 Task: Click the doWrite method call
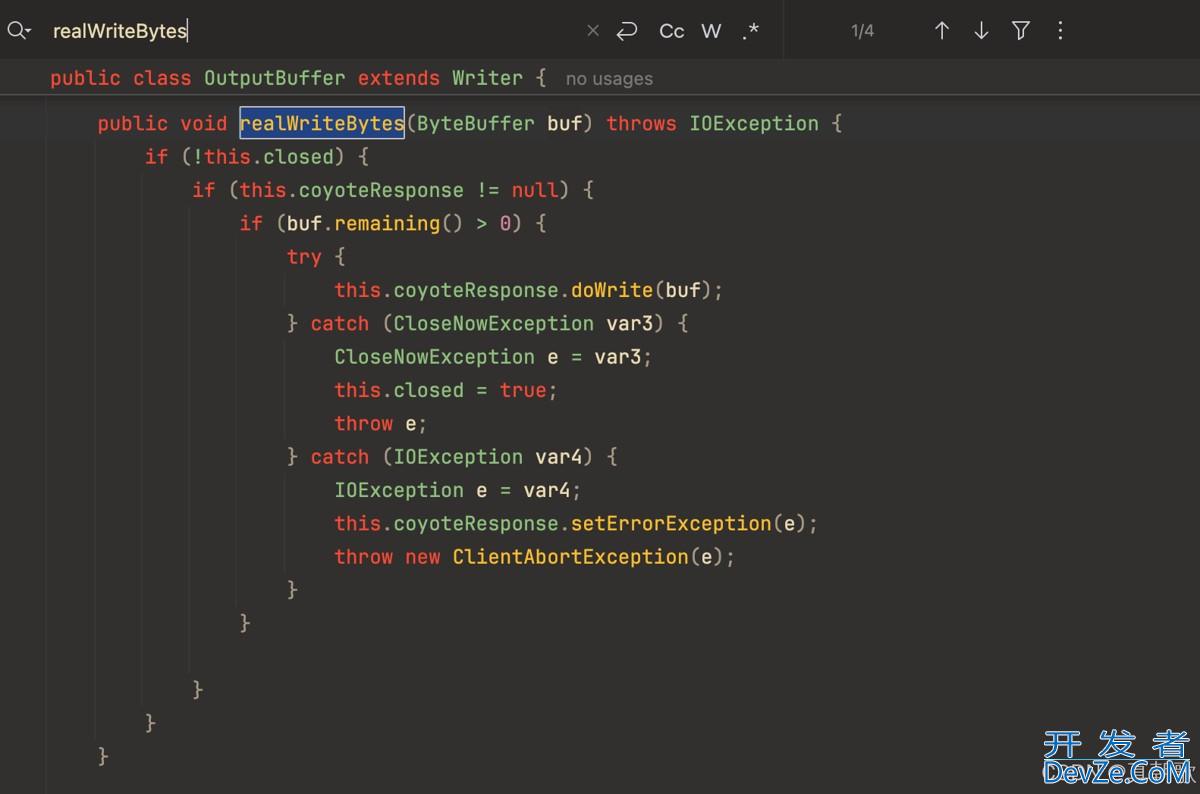coord(611,290)
